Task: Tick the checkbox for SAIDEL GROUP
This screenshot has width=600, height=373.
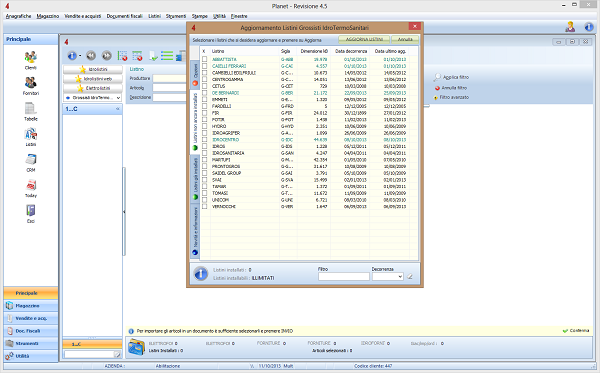Action: click(205, 173)
